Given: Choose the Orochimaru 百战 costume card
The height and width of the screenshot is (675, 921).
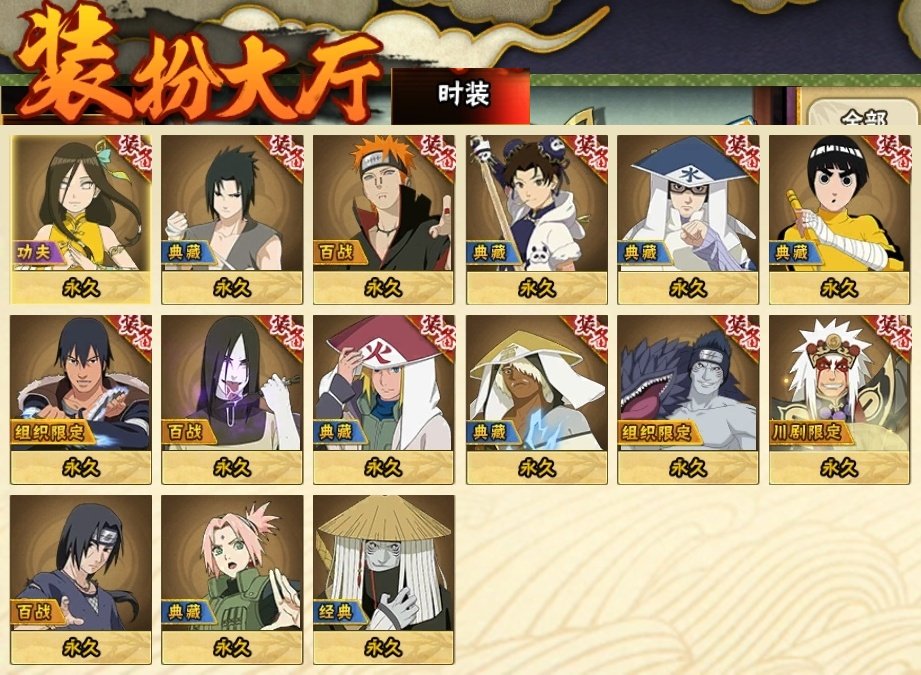Looking at the screenshot, I should (x=232, y=399).
